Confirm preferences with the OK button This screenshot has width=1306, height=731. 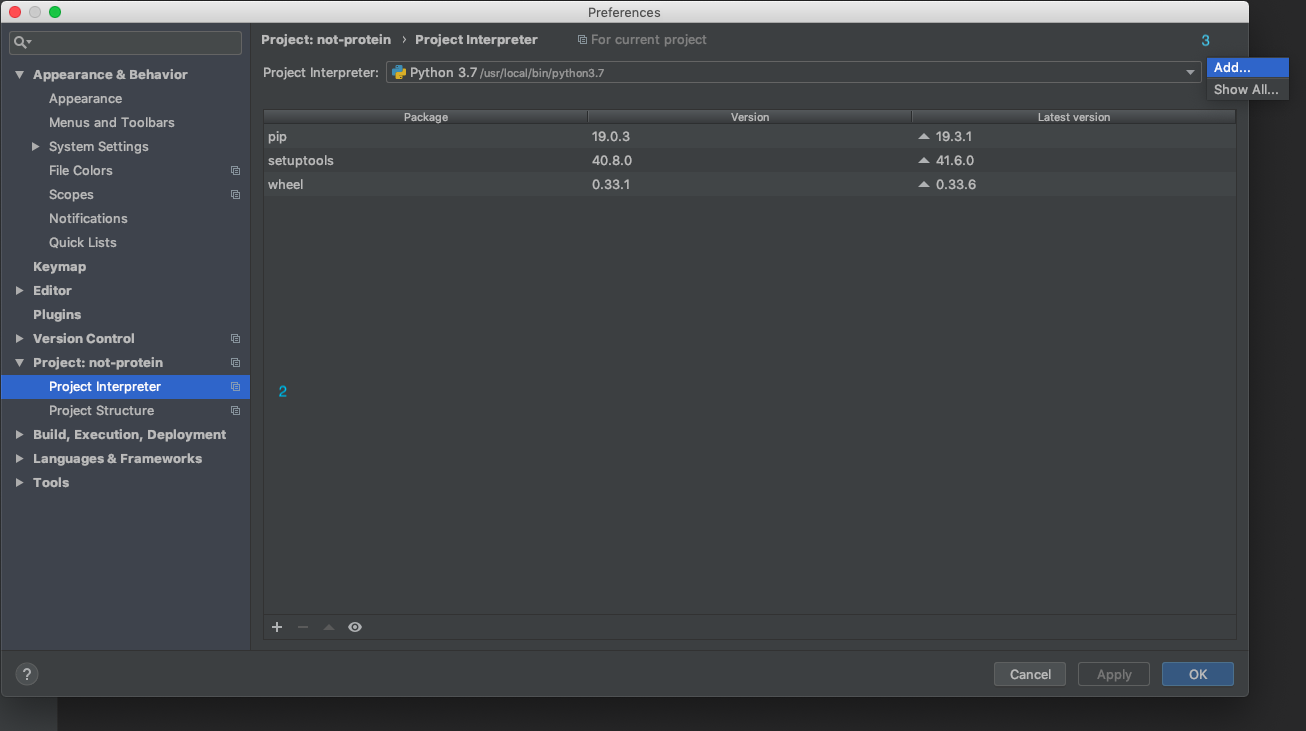click(1198, 674)
